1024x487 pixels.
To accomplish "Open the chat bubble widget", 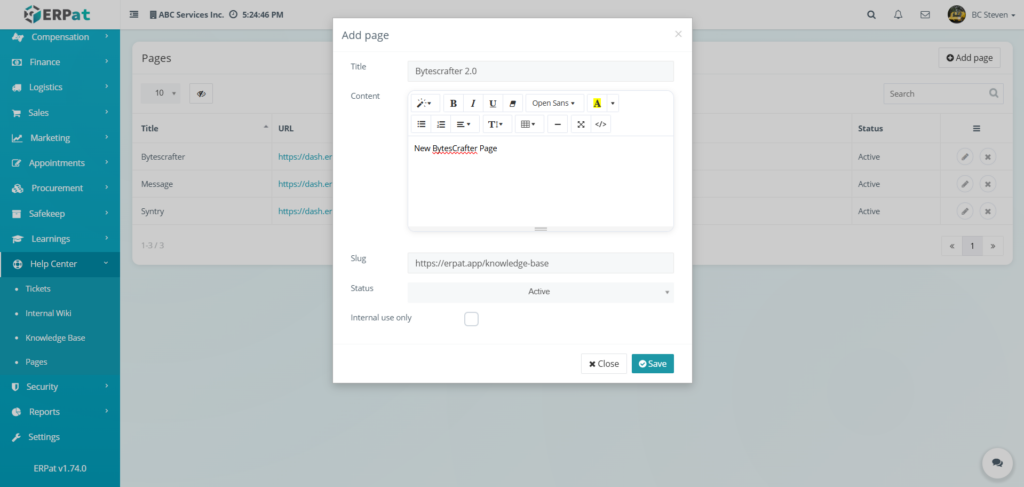I will (x=997, y=462).
